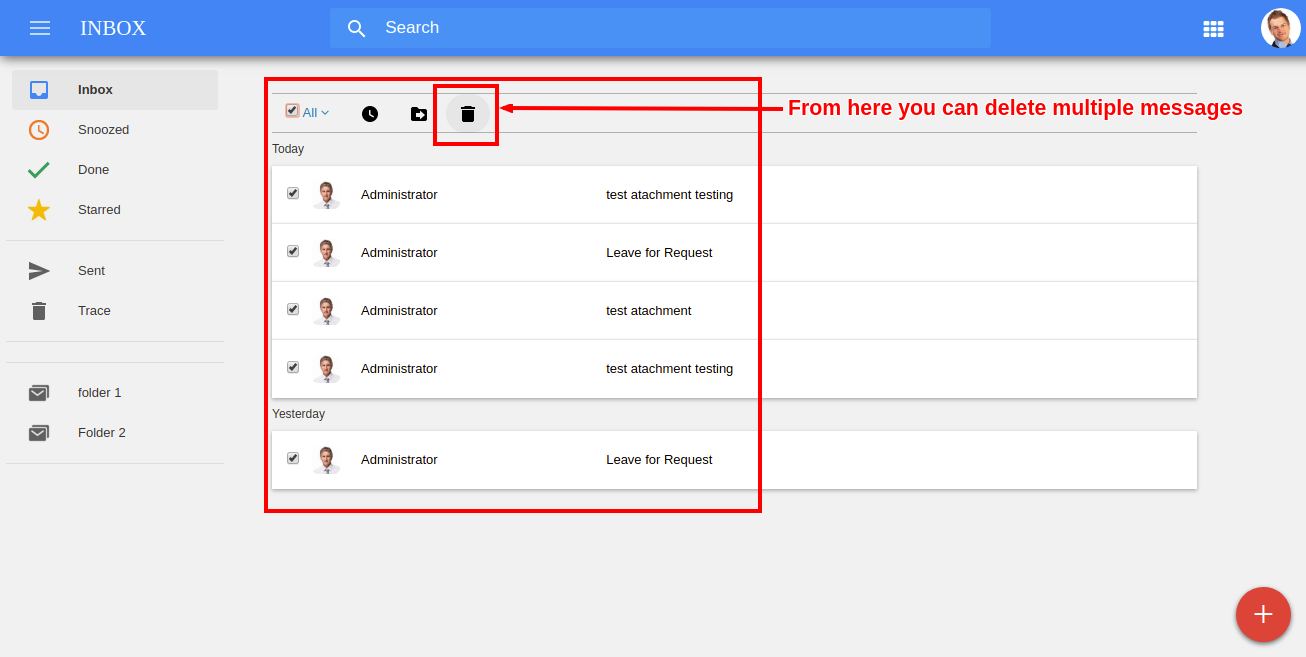Toggle the select All checkbox
1306x657 pixels.
292,111
